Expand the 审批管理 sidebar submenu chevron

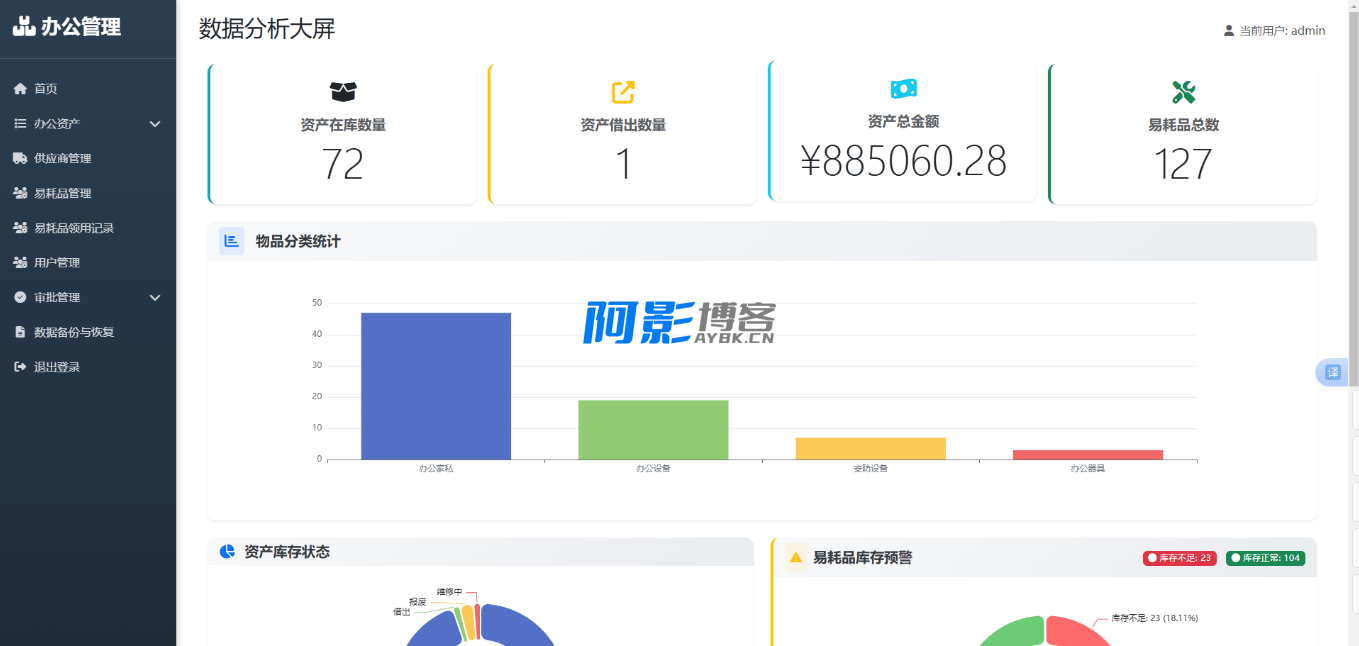[155, 298]
